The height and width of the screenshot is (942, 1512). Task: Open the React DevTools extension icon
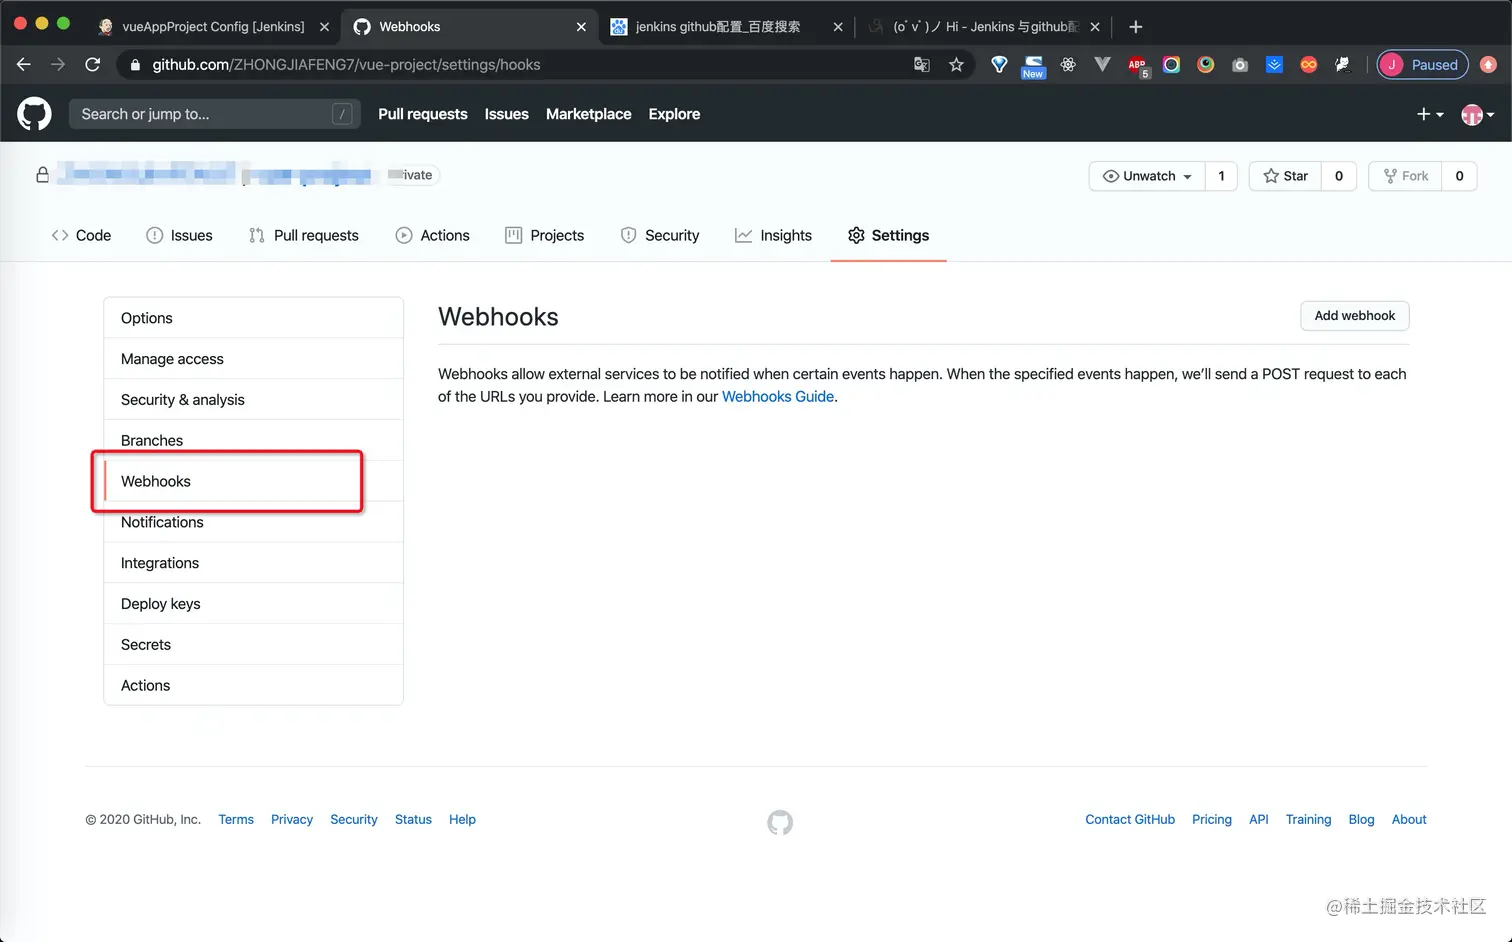point(1068,65)
